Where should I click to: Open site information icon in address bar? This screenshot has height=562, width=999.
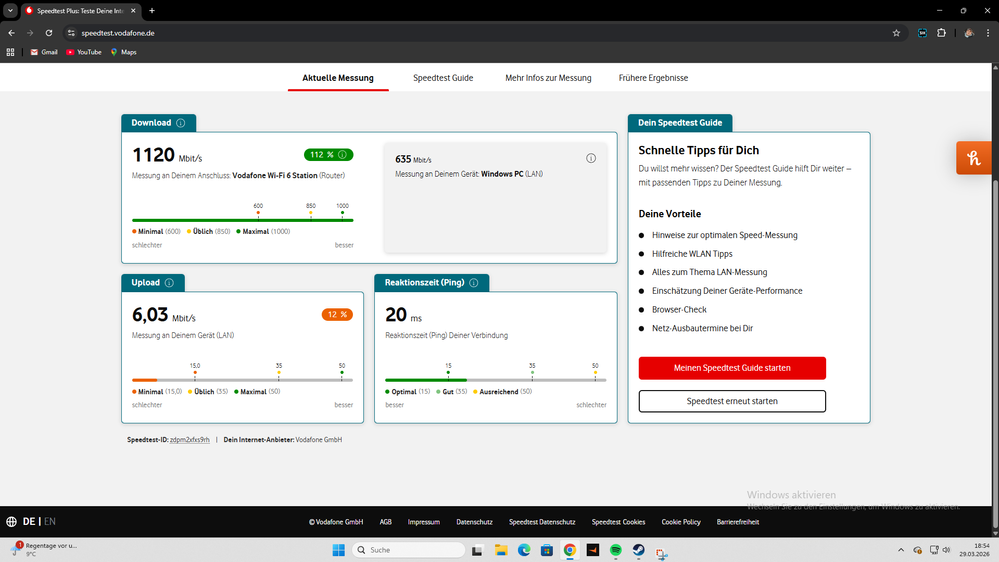pyautogui.click(x=71, y=33)
